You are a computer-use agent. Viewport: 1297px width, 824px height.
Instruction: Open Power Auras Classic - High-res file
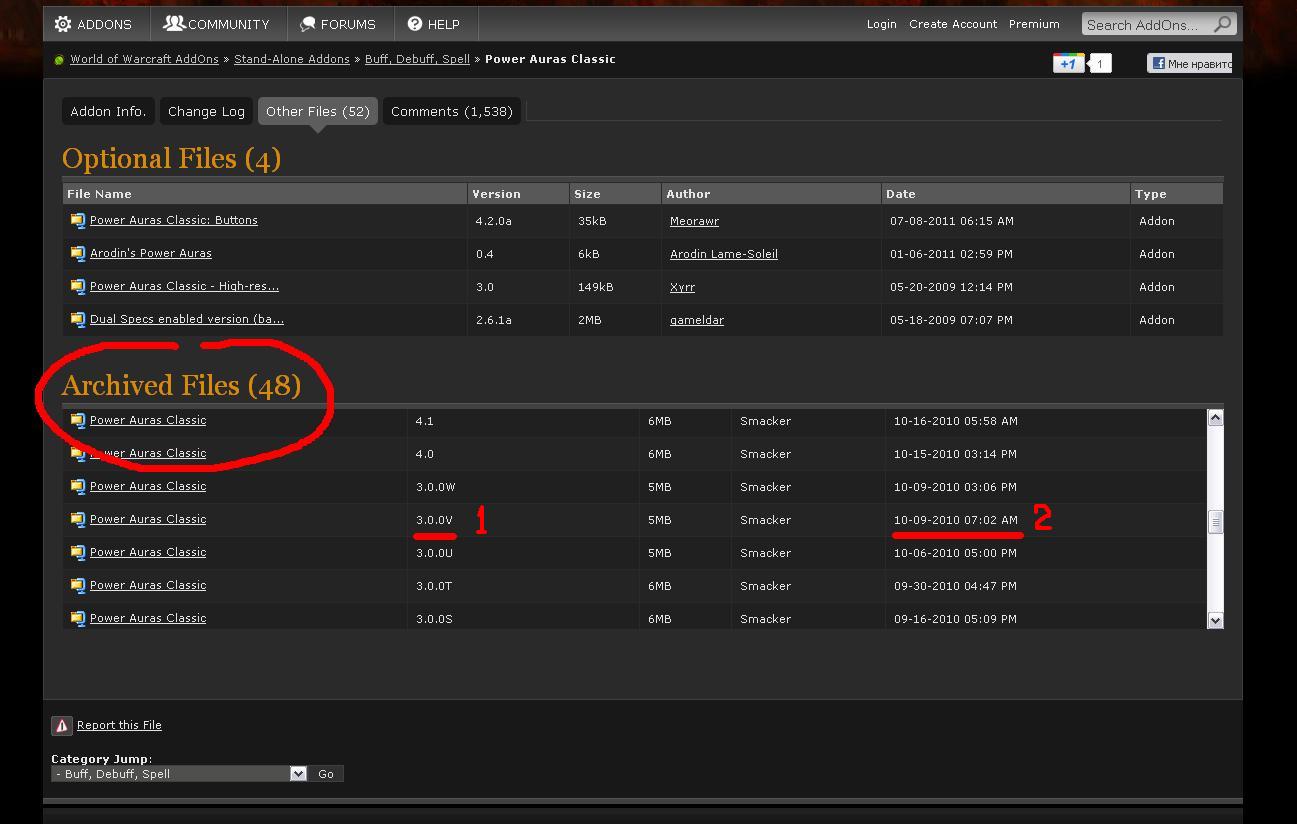click(x=184, y=286)
